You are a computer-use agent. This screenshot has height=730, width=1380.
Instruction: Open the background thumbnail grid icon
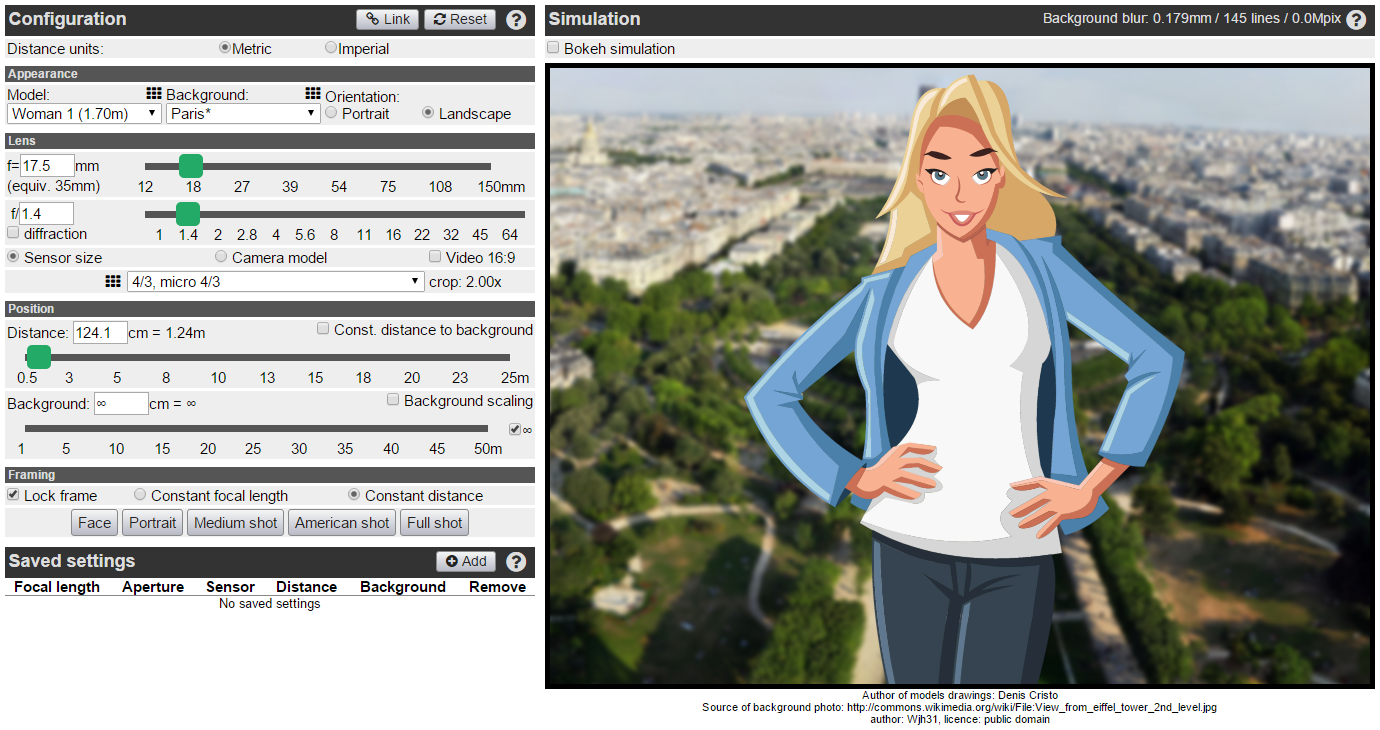tap(313, 94)
